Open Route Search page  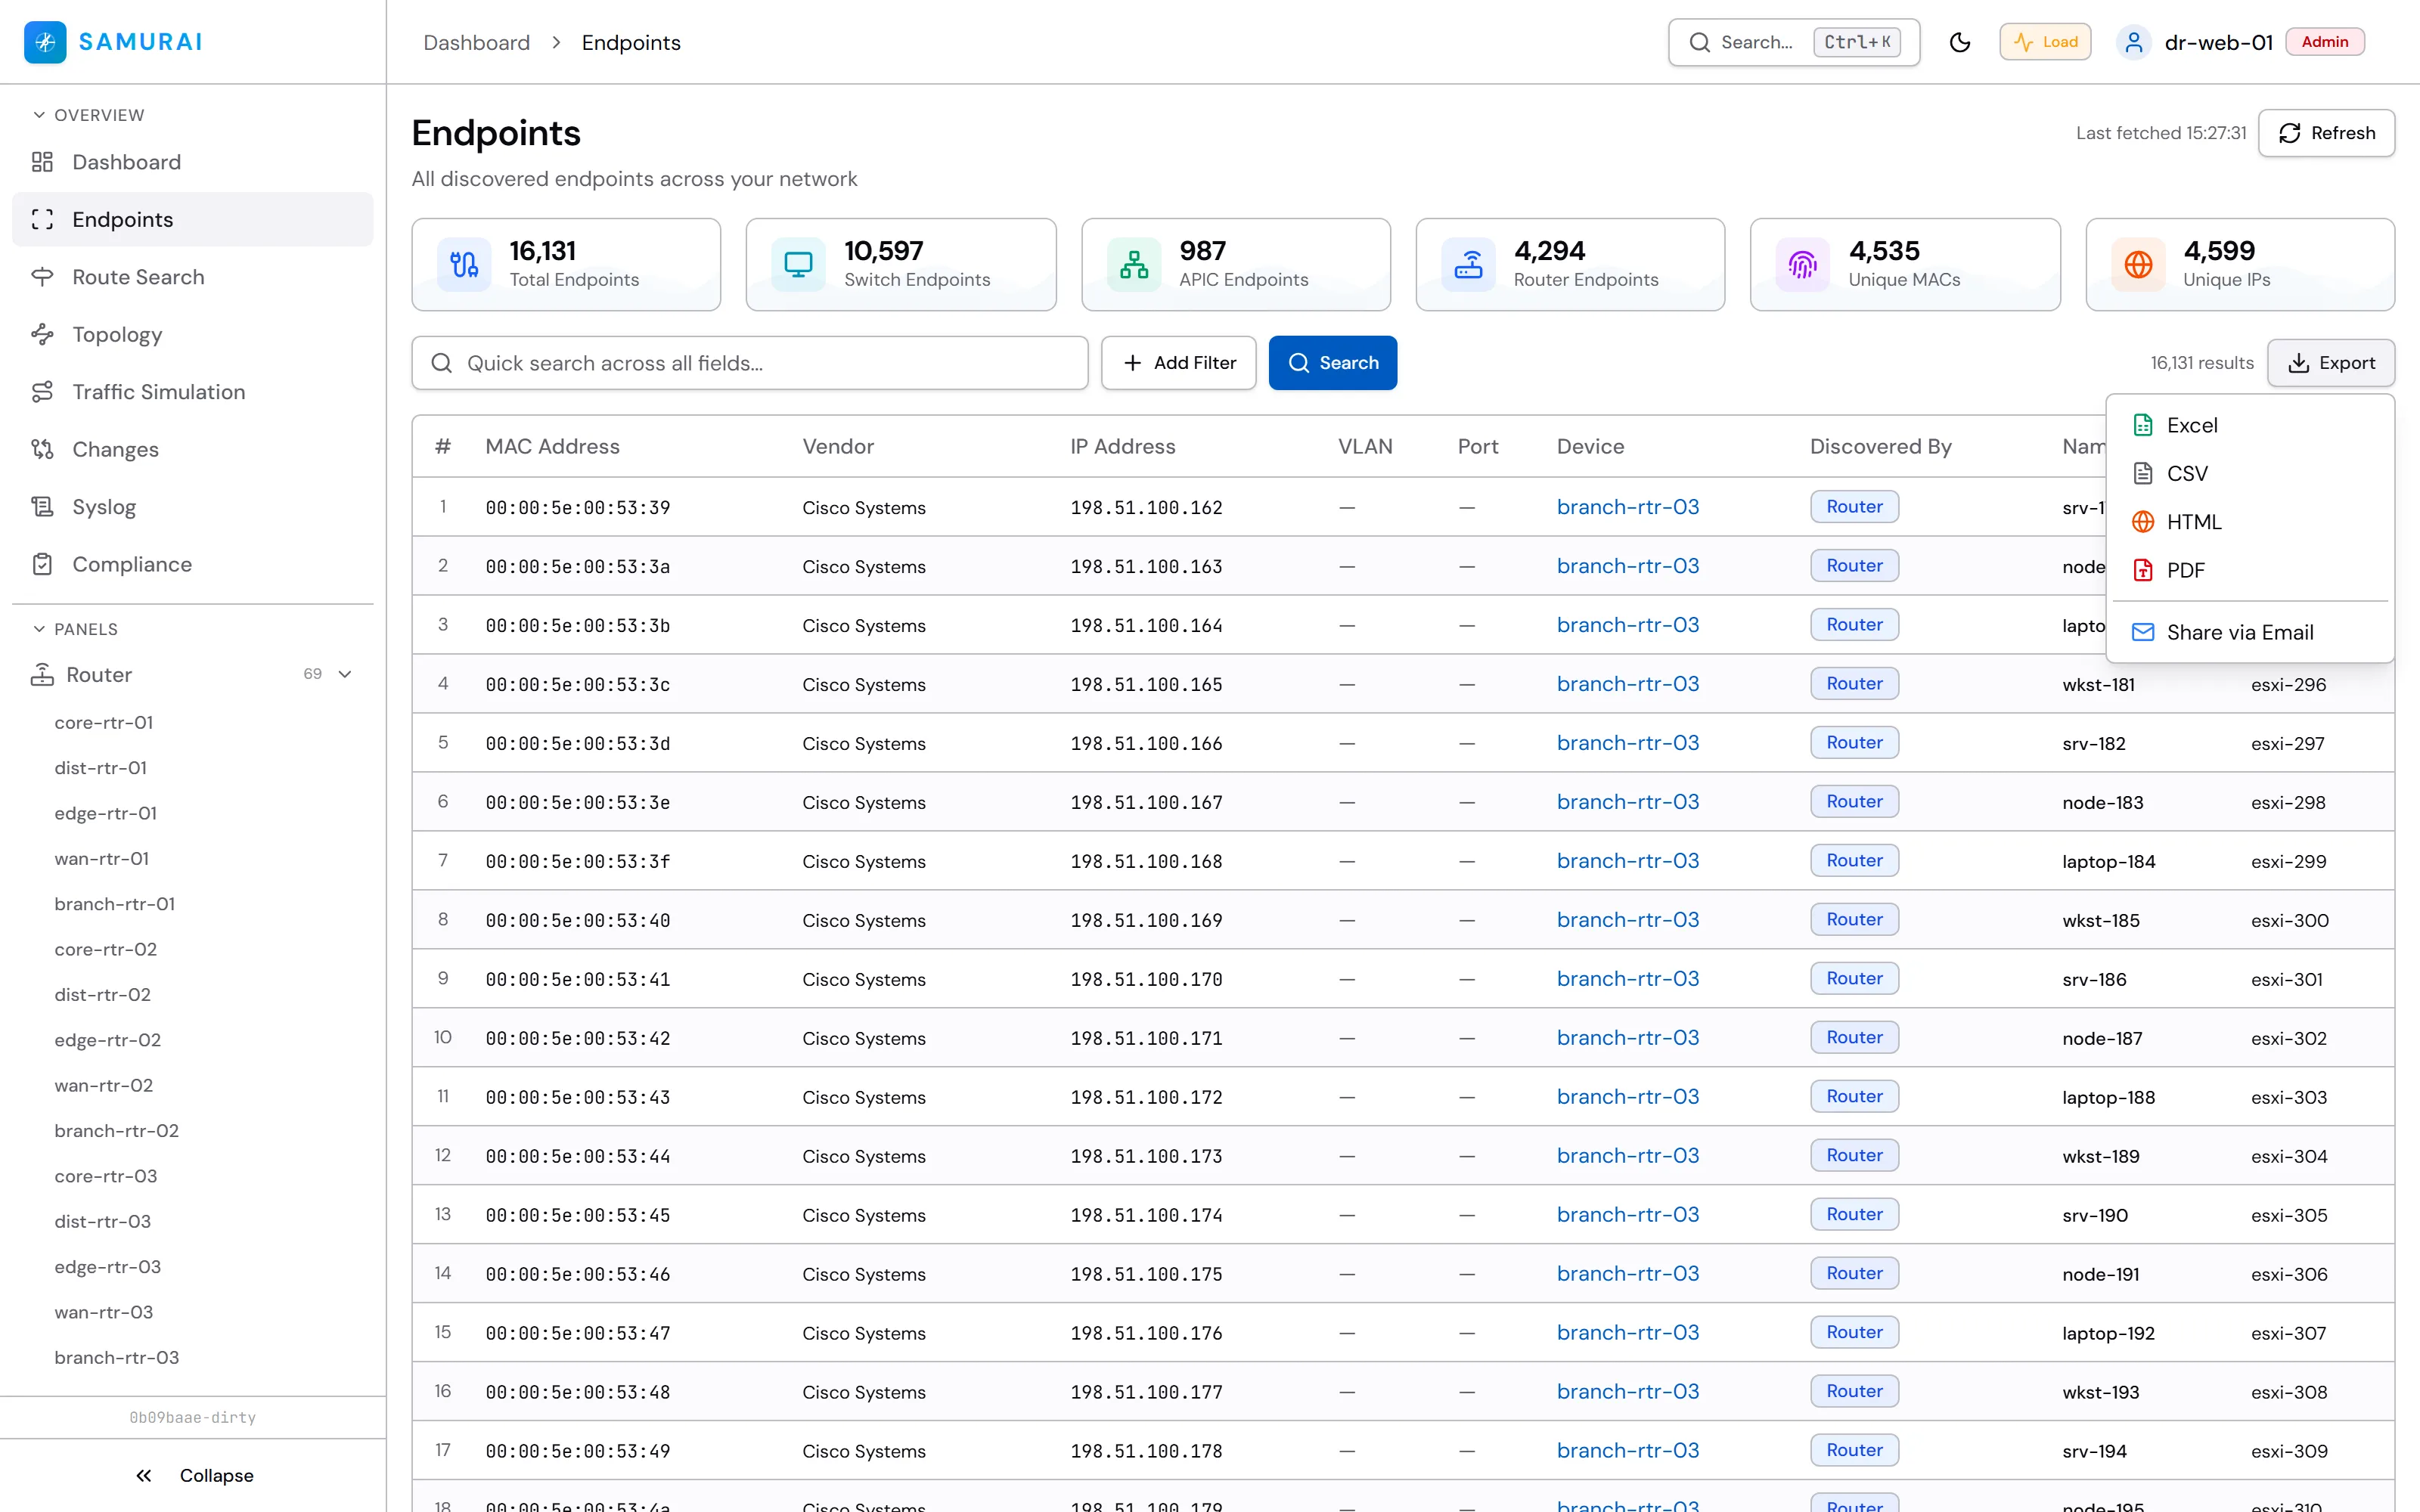point(193,277)
